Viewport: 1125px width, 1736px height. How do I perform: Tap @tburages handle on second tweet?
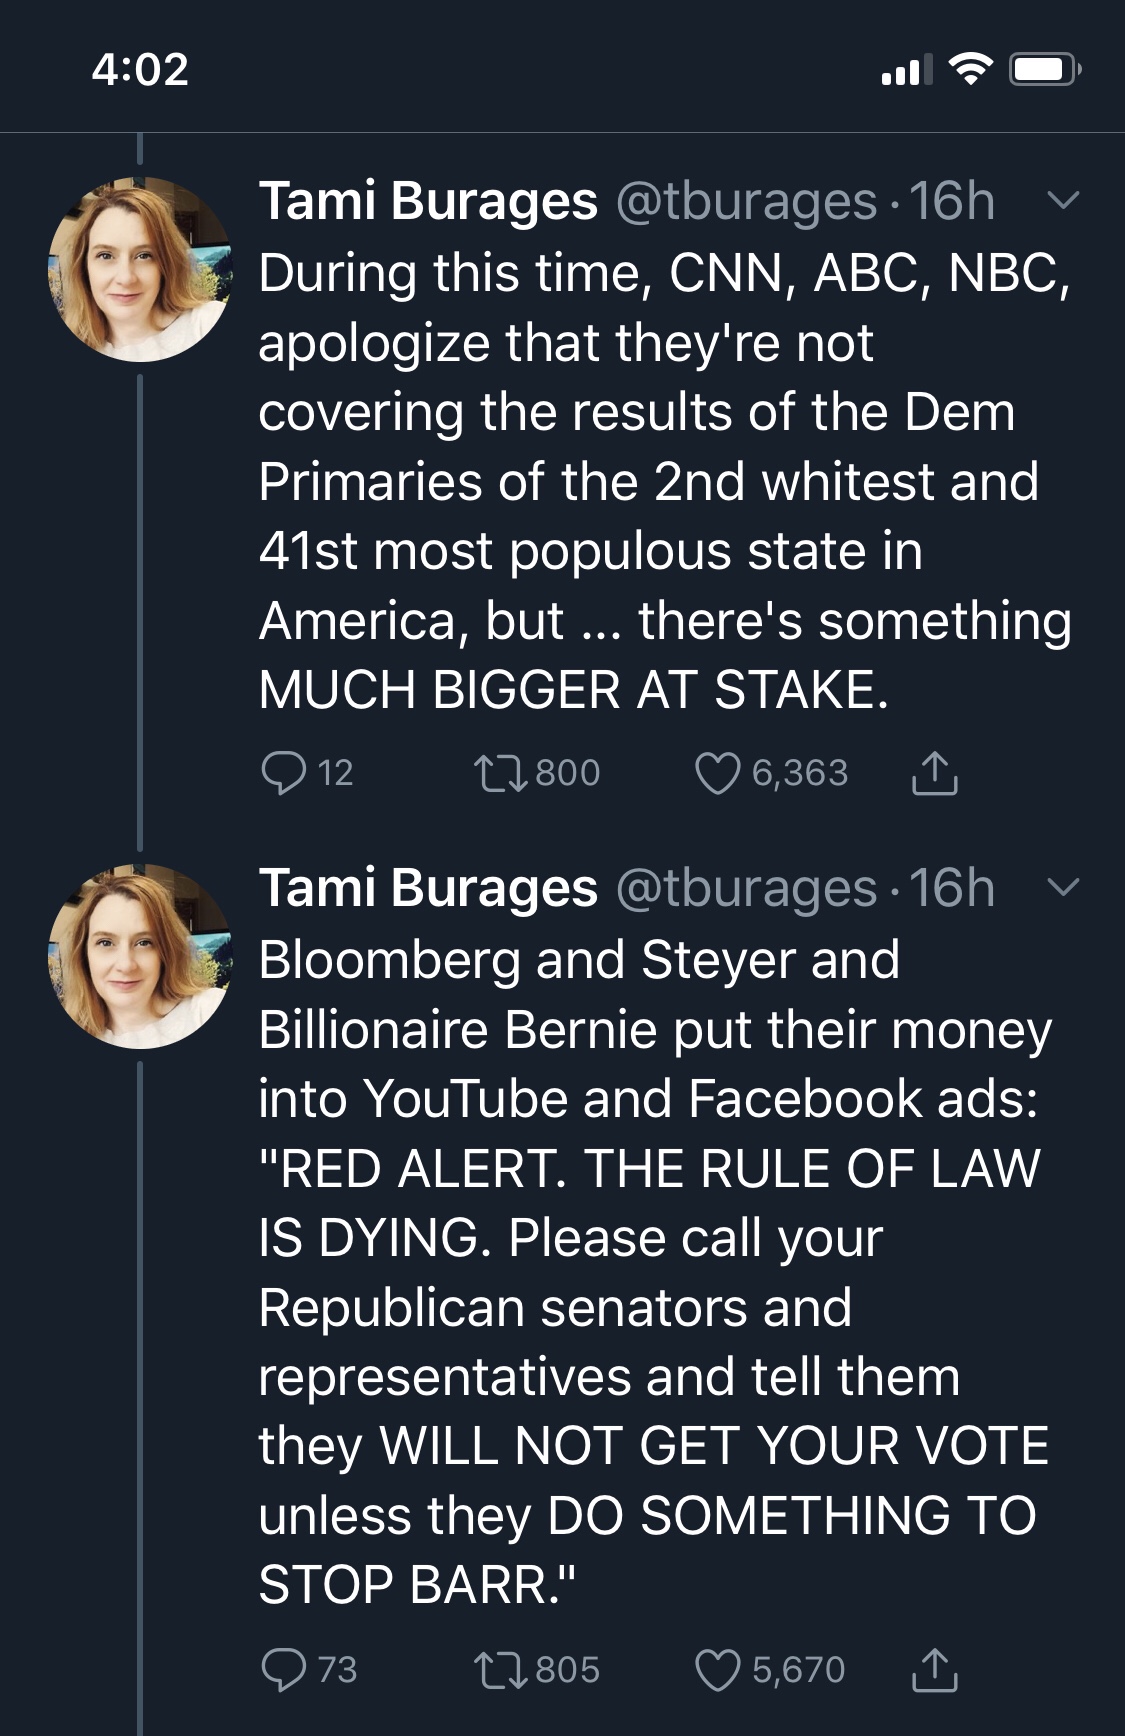[x=746, y=888]
